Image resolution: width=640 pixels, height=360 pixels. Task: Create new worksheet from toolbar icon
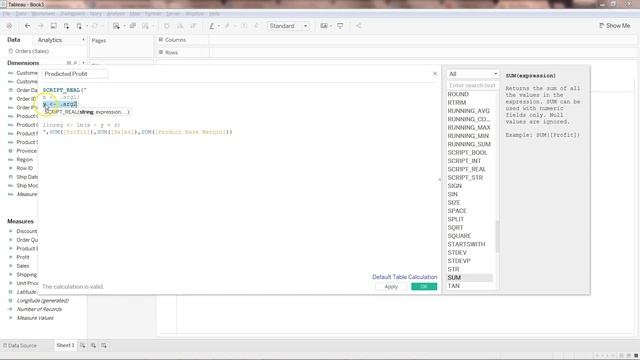(x=116, y=26)
